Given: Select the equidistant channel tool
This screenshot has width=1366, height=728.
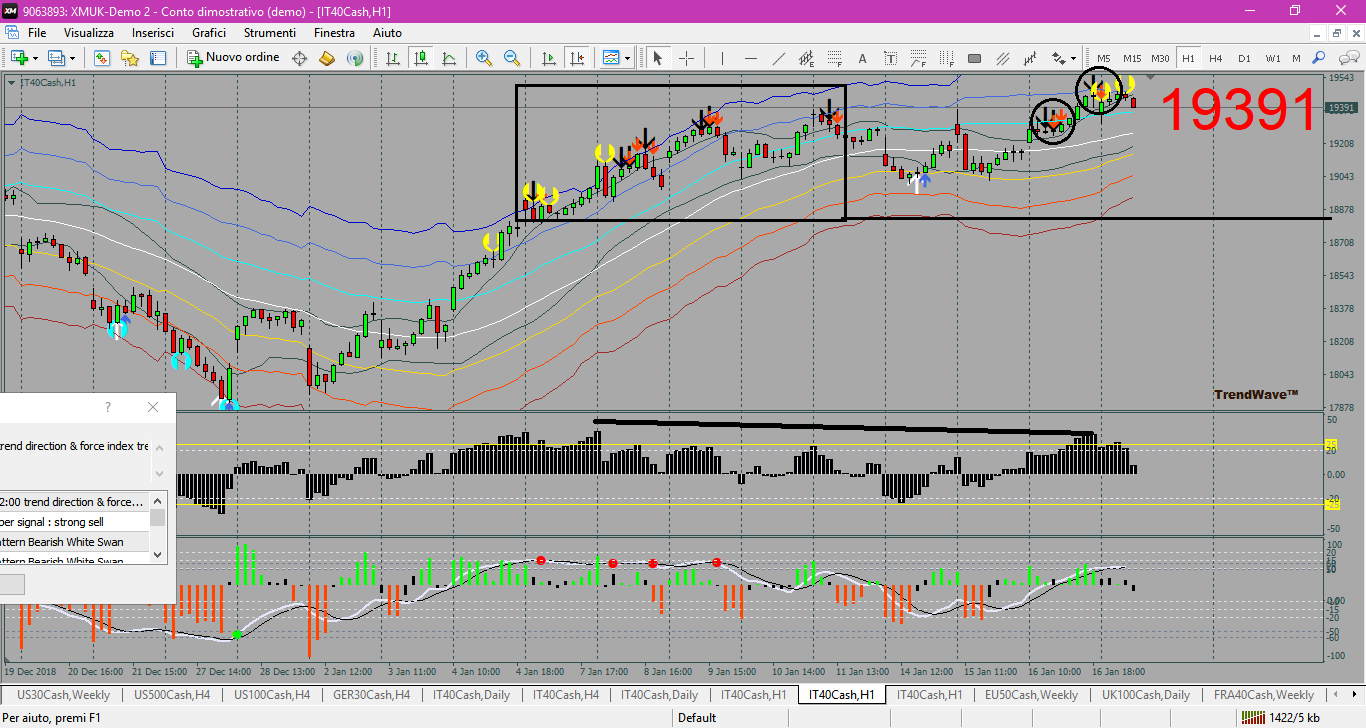Looking at the screenshot, I should point(806,58).
